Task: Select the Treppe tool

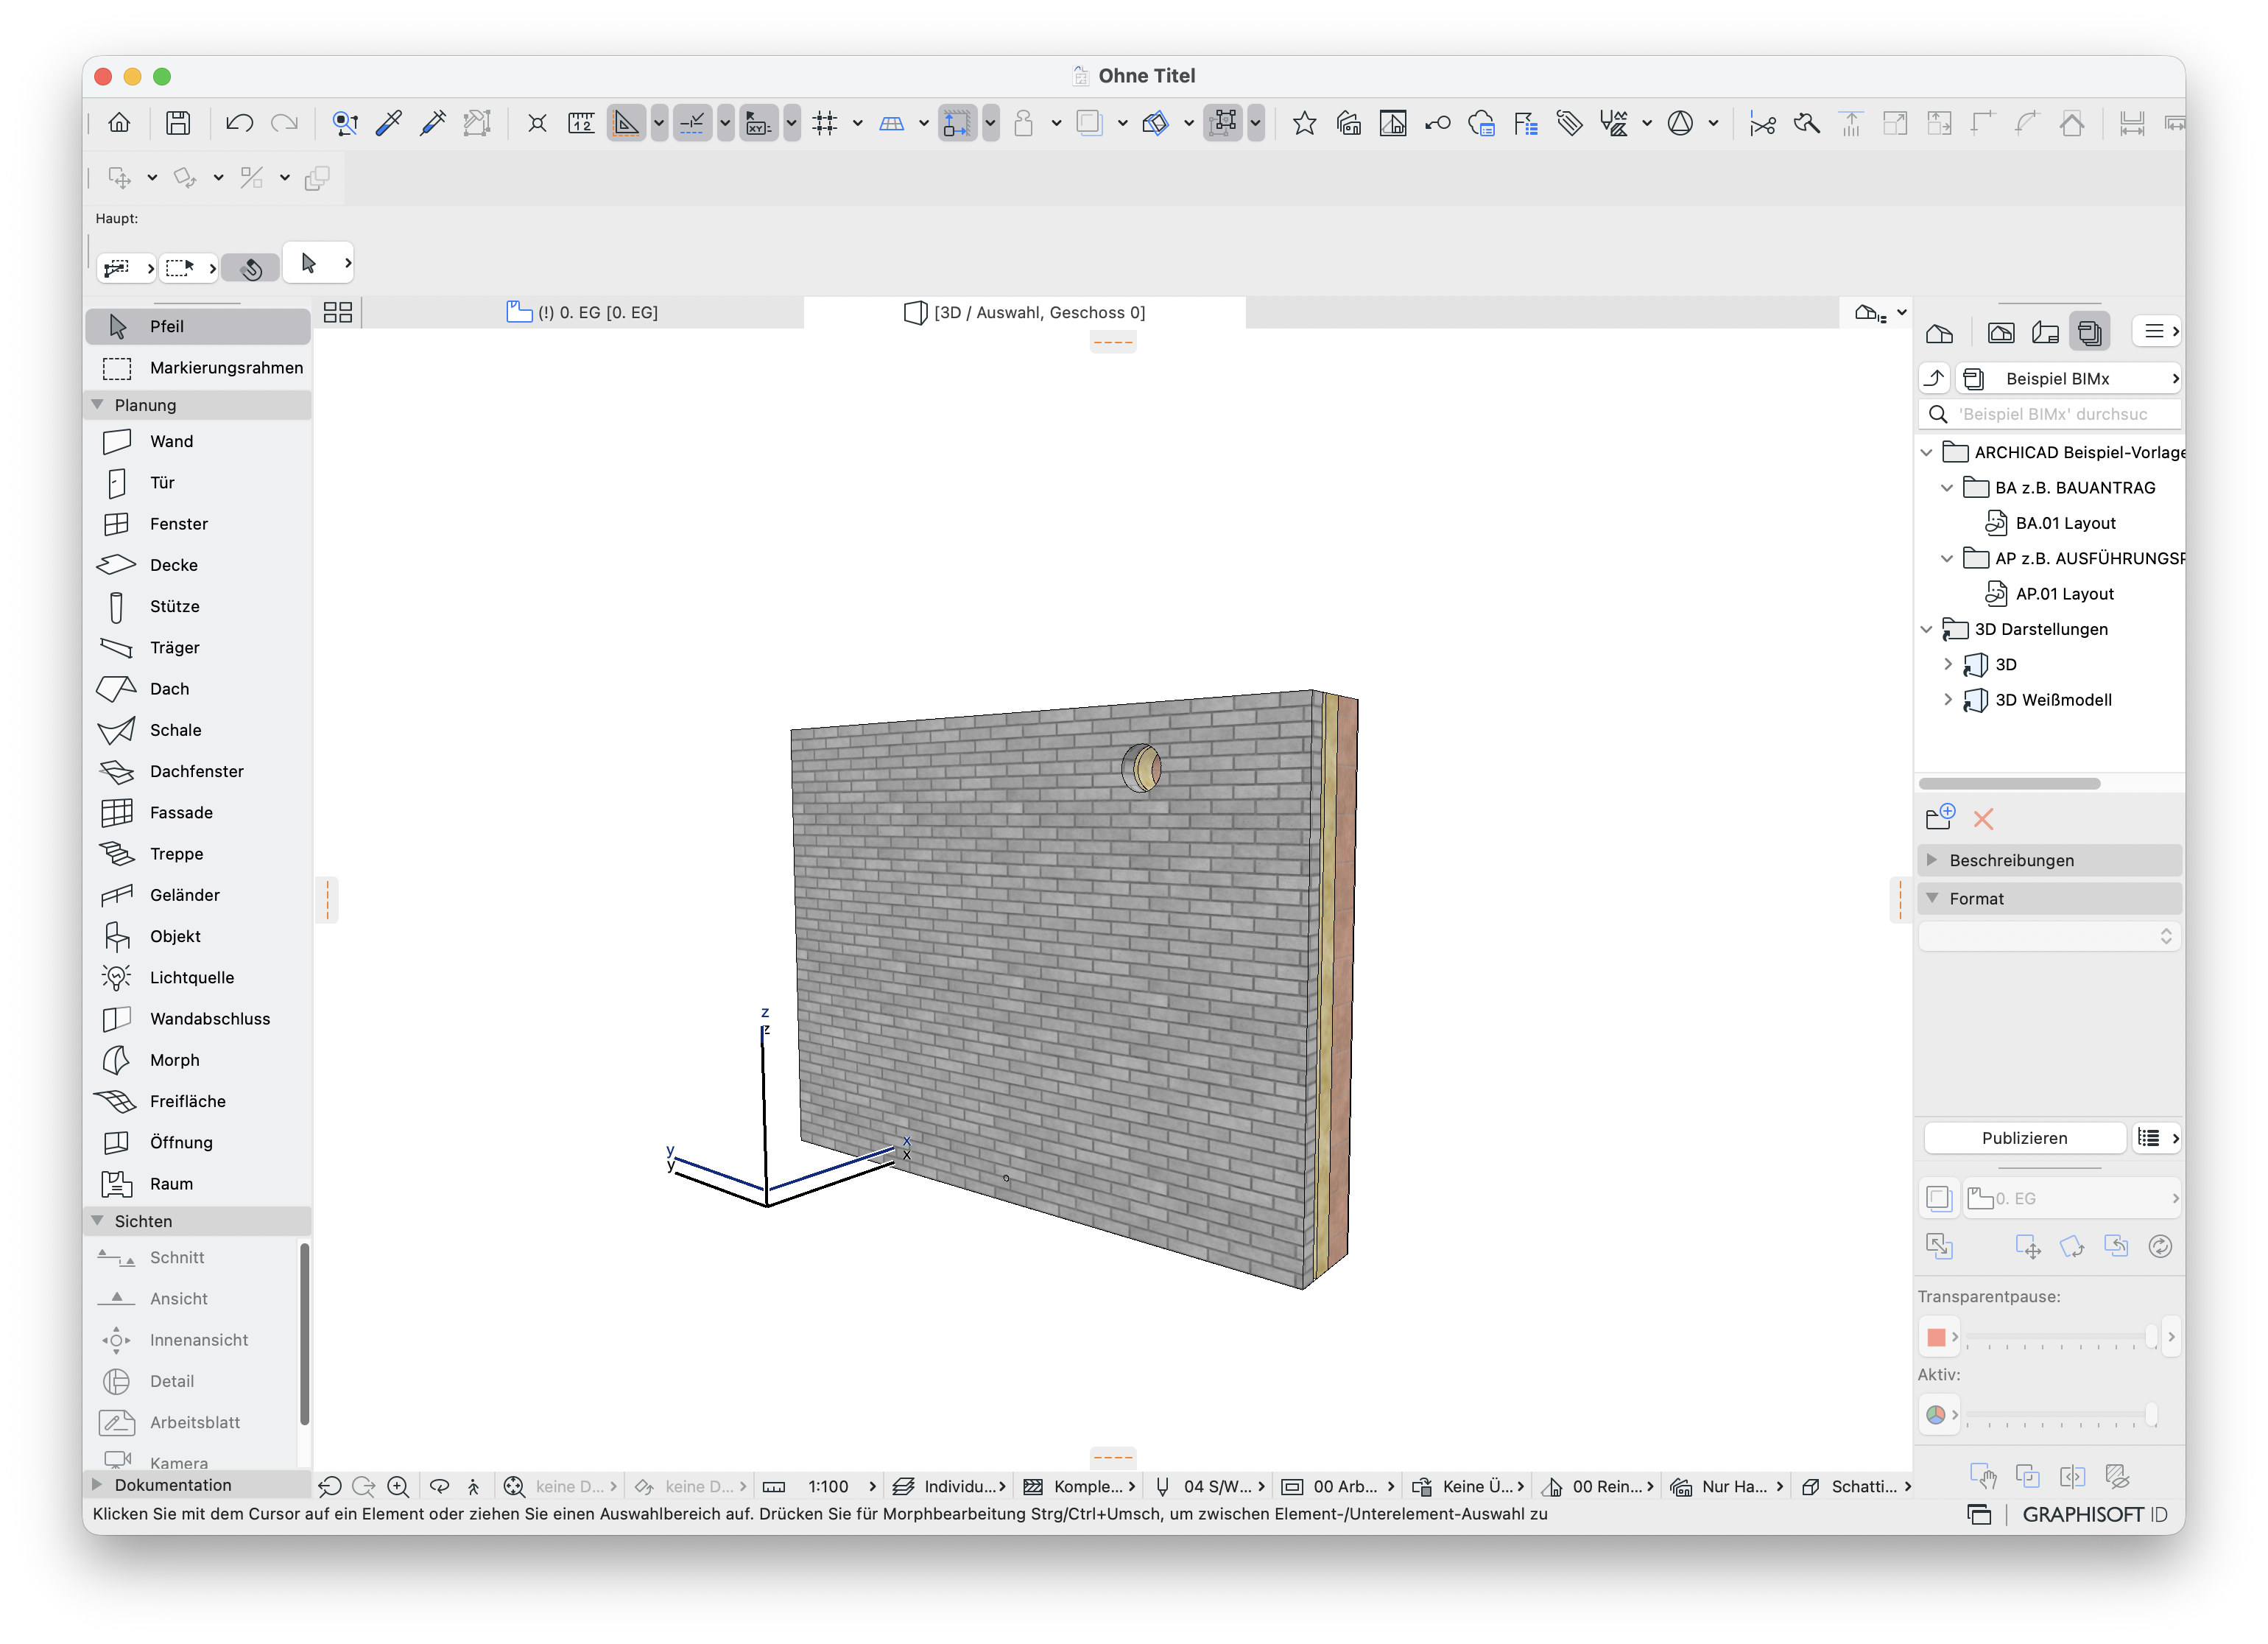Action: coord(197,854)
